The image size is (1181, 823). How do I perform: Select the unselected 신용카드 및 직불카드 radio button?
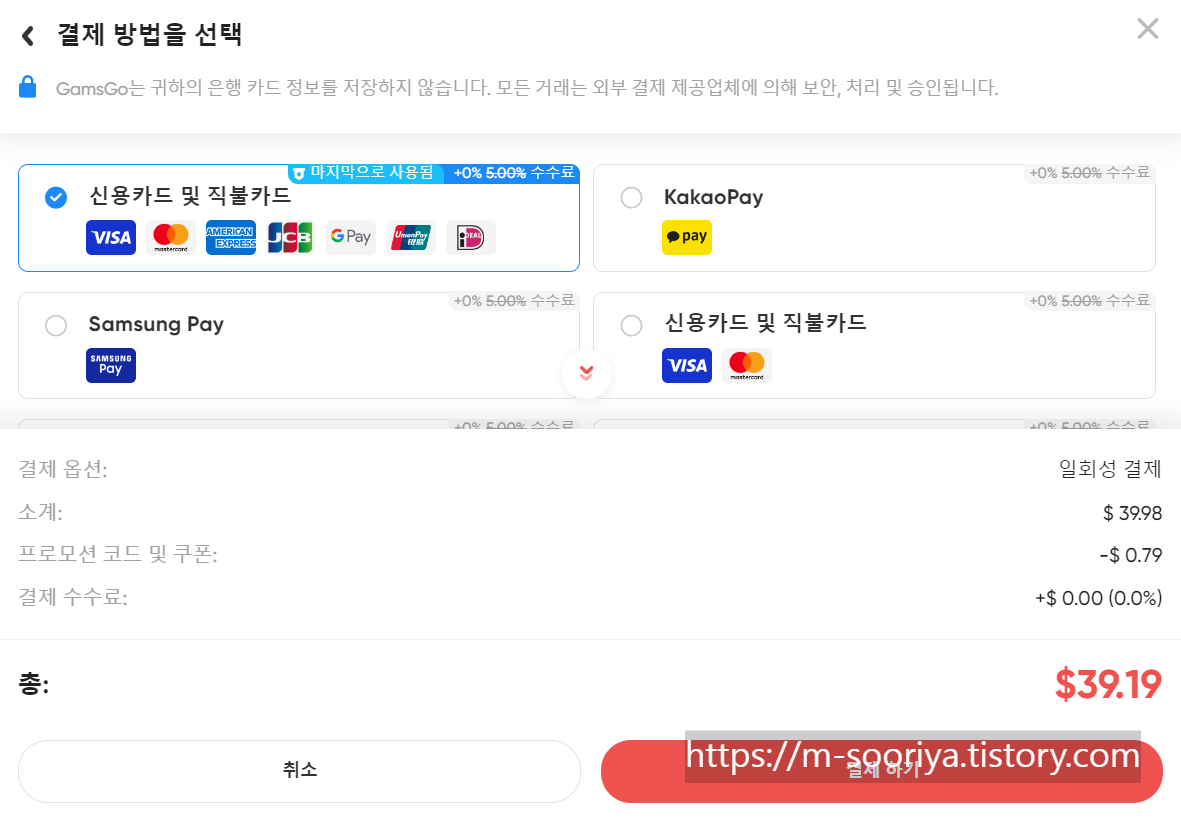(x=631, y=325)
